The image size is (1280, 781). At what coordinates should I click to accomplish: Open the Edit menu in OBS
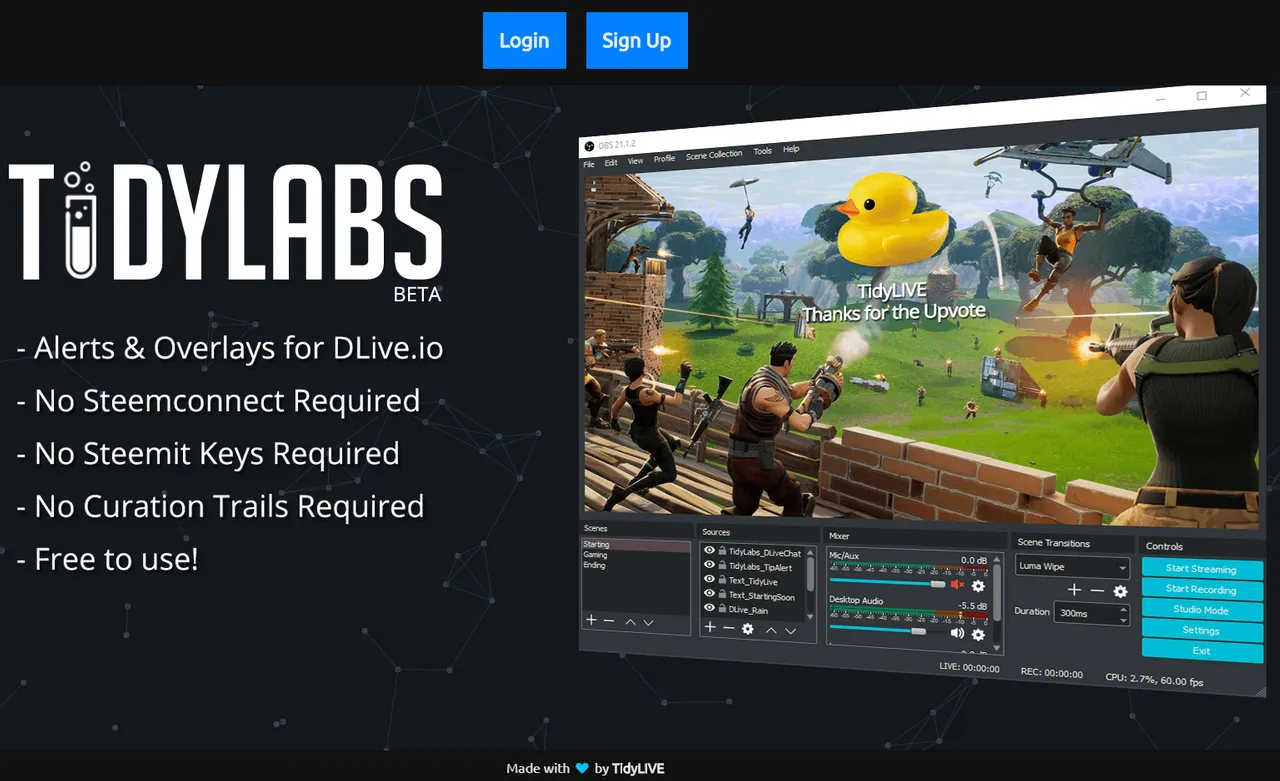pyautogui.click(x=611, y=162)
